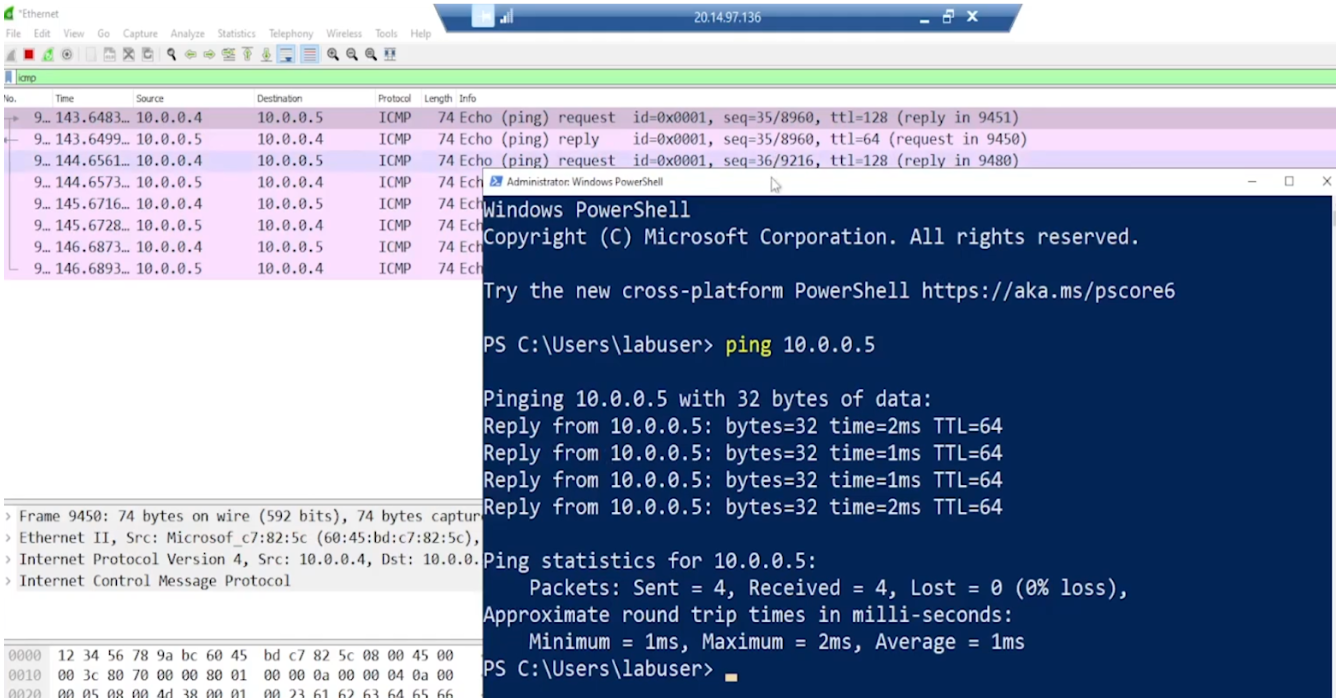Screen dimensions: 1336x698
Task: Expand the Internet Control Message Protocol node
Action: tap(7, 580)
